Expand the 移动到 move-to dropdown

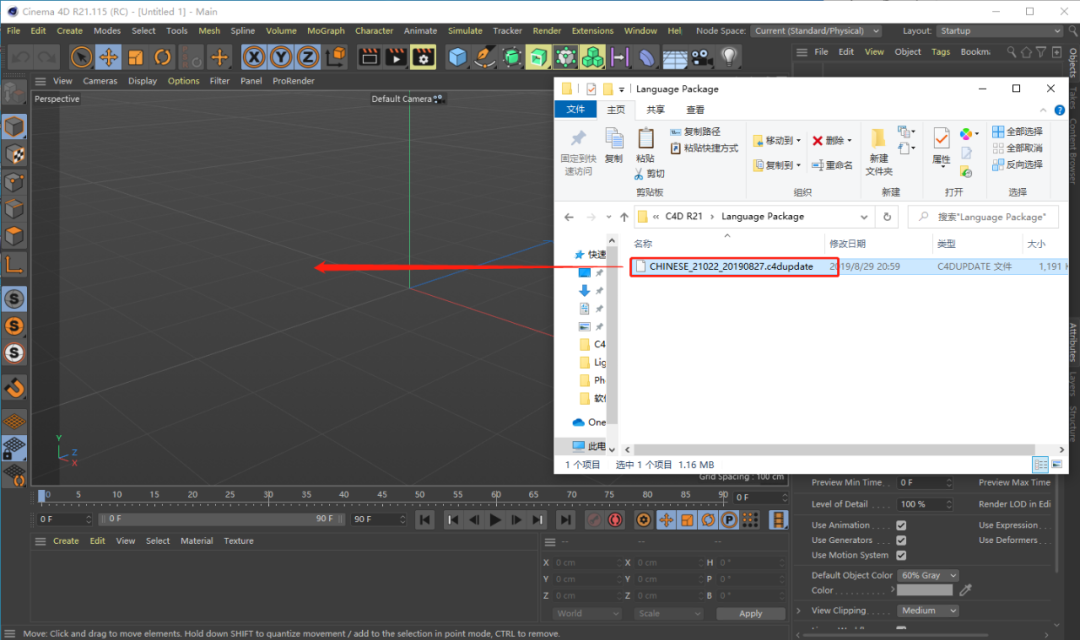coord(799,141)
